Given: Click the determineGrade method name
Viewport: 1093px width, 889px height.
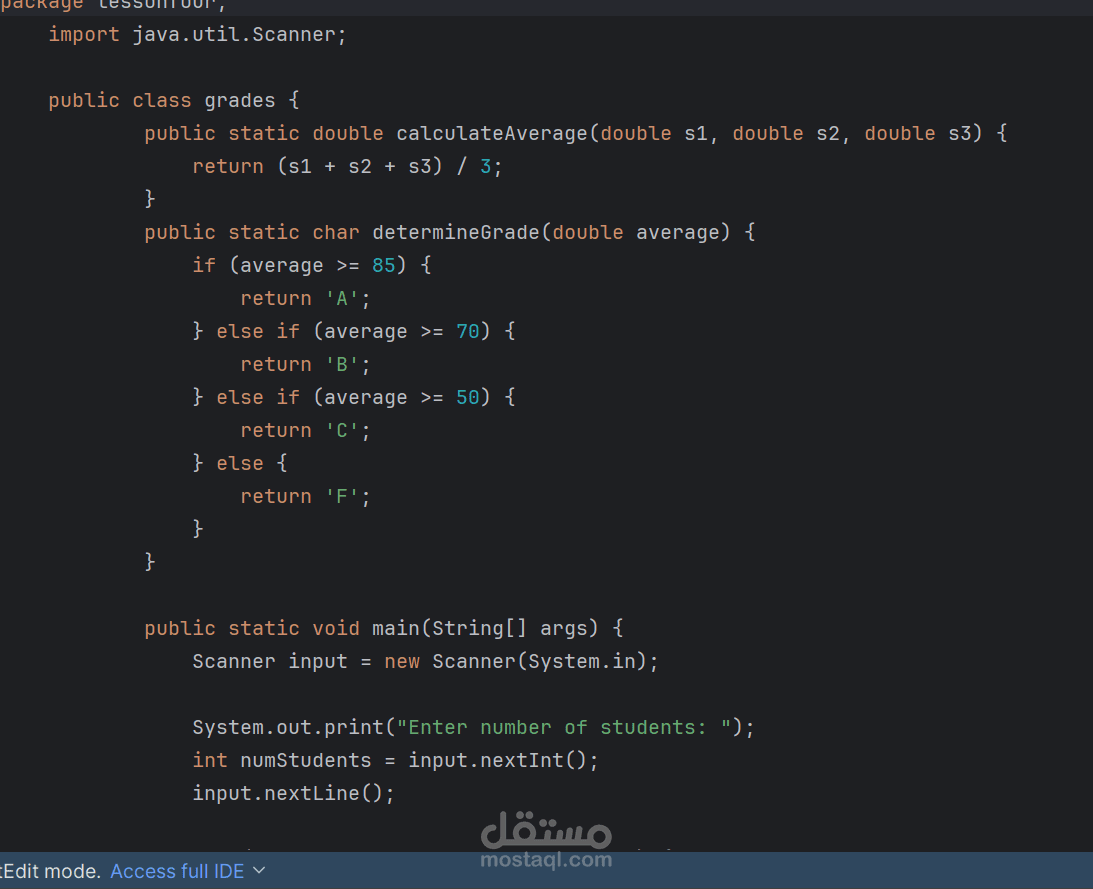Looking at the screenshot, I should point(456,232).
